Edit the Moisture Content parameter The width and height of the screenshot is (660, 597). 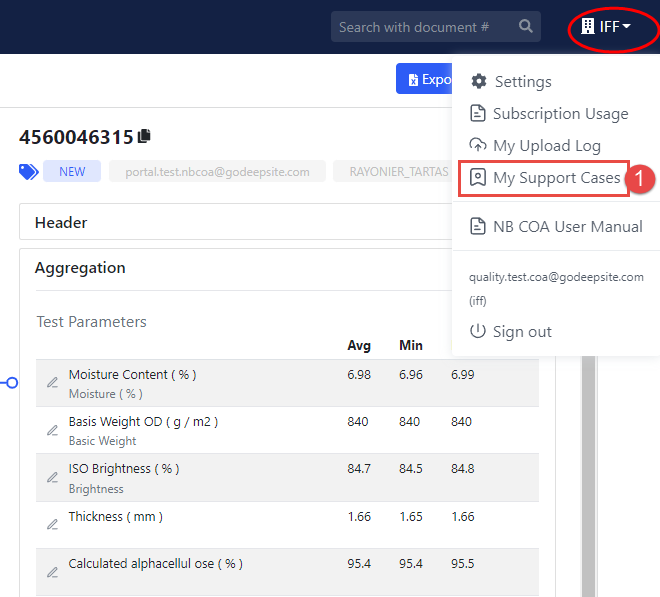coord(52,383)
